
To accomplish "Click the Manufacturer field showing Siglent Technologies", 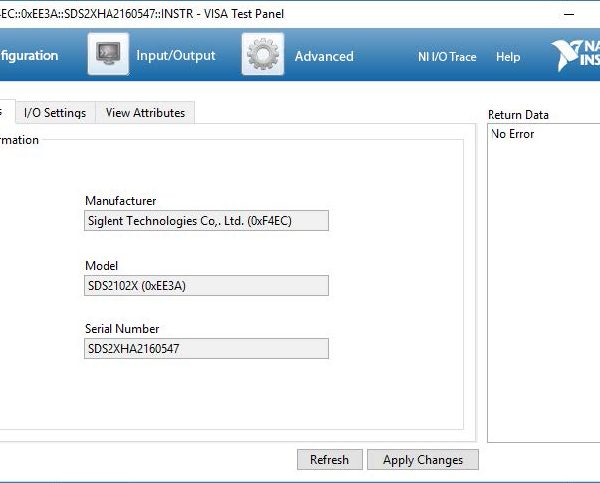I will tap(206, 221).
